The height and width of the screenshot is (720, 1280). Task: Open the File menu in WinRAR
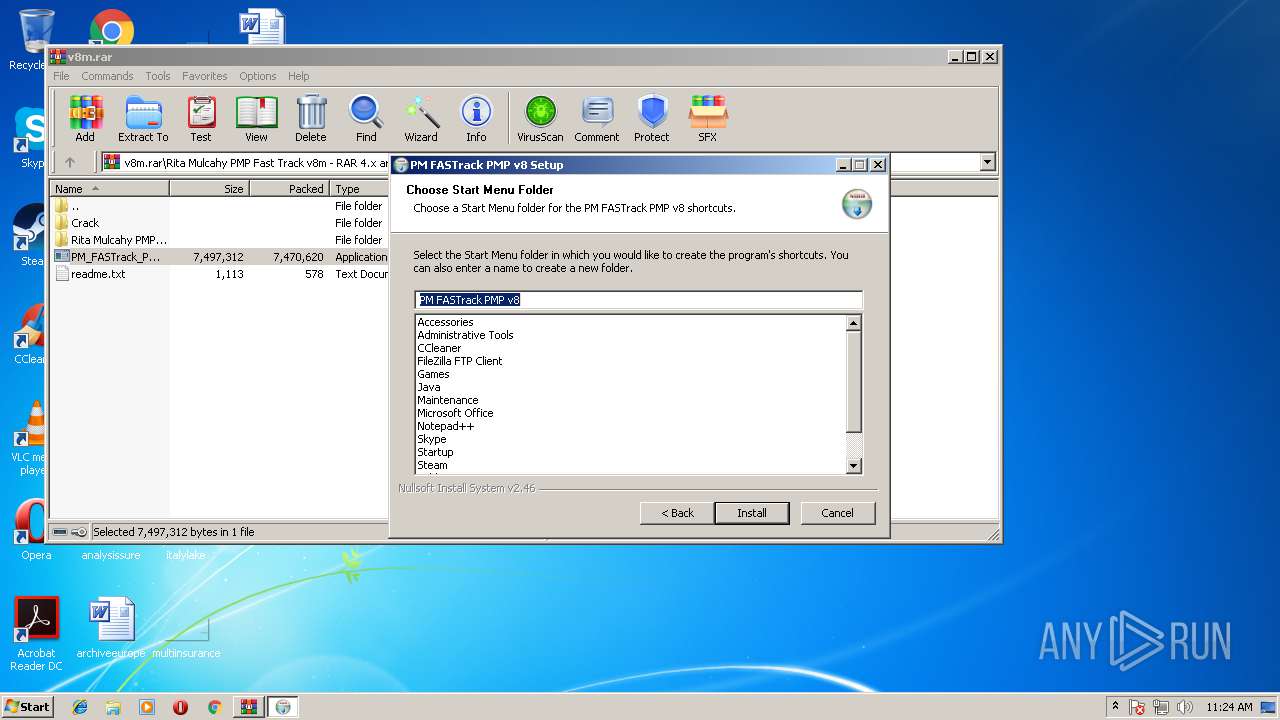pyautogui.click(x=61, y=76)
